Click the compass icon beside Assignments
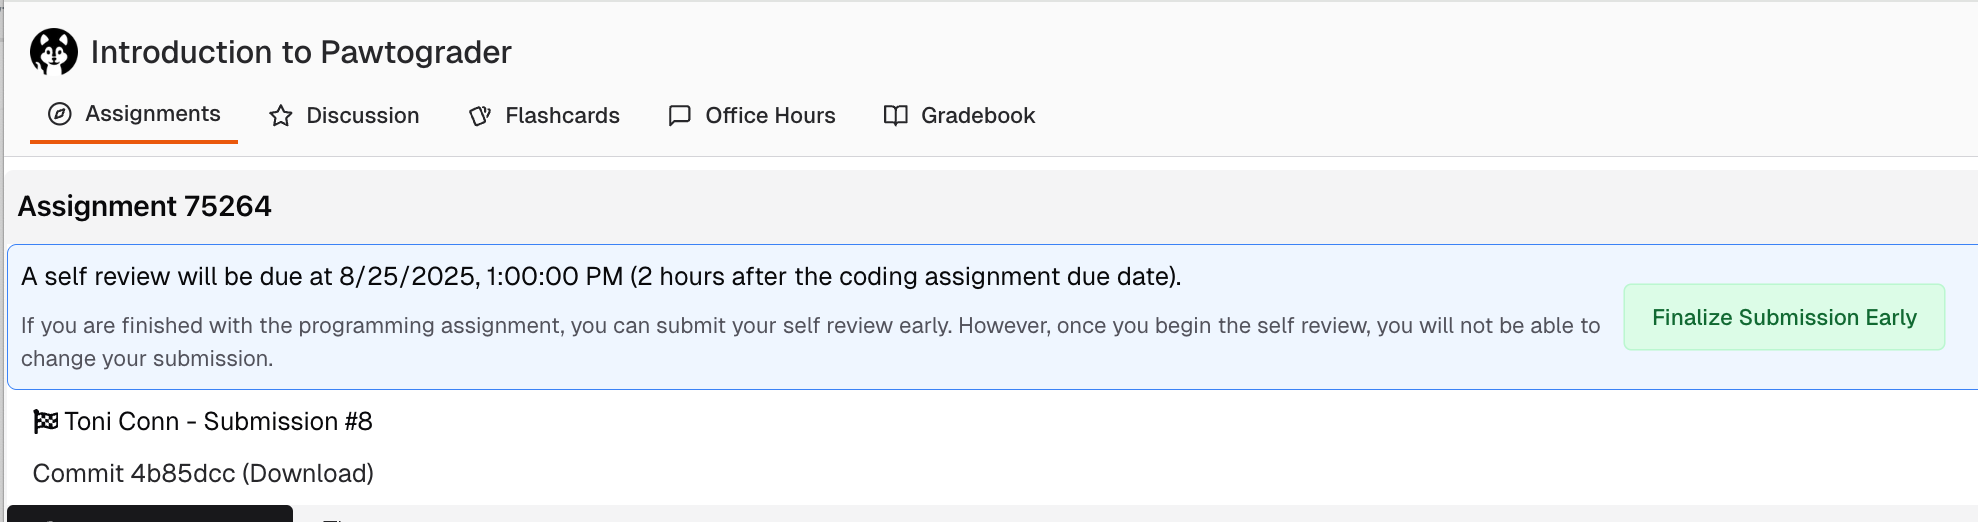1978x522 pixels. (60, 114)
